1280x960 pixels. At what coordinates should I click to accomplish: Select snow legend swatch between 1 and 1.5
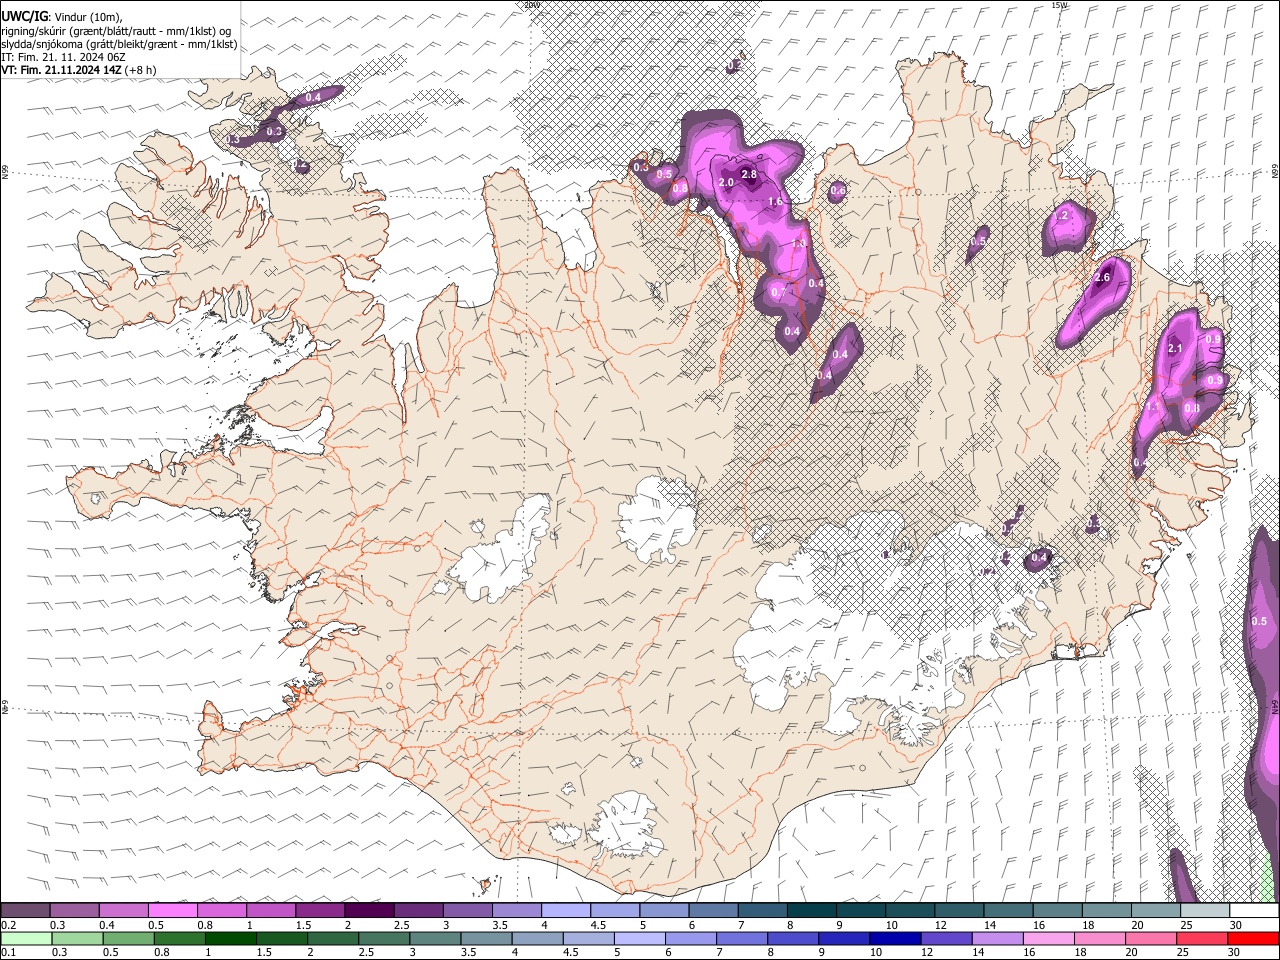click(270, 911)
